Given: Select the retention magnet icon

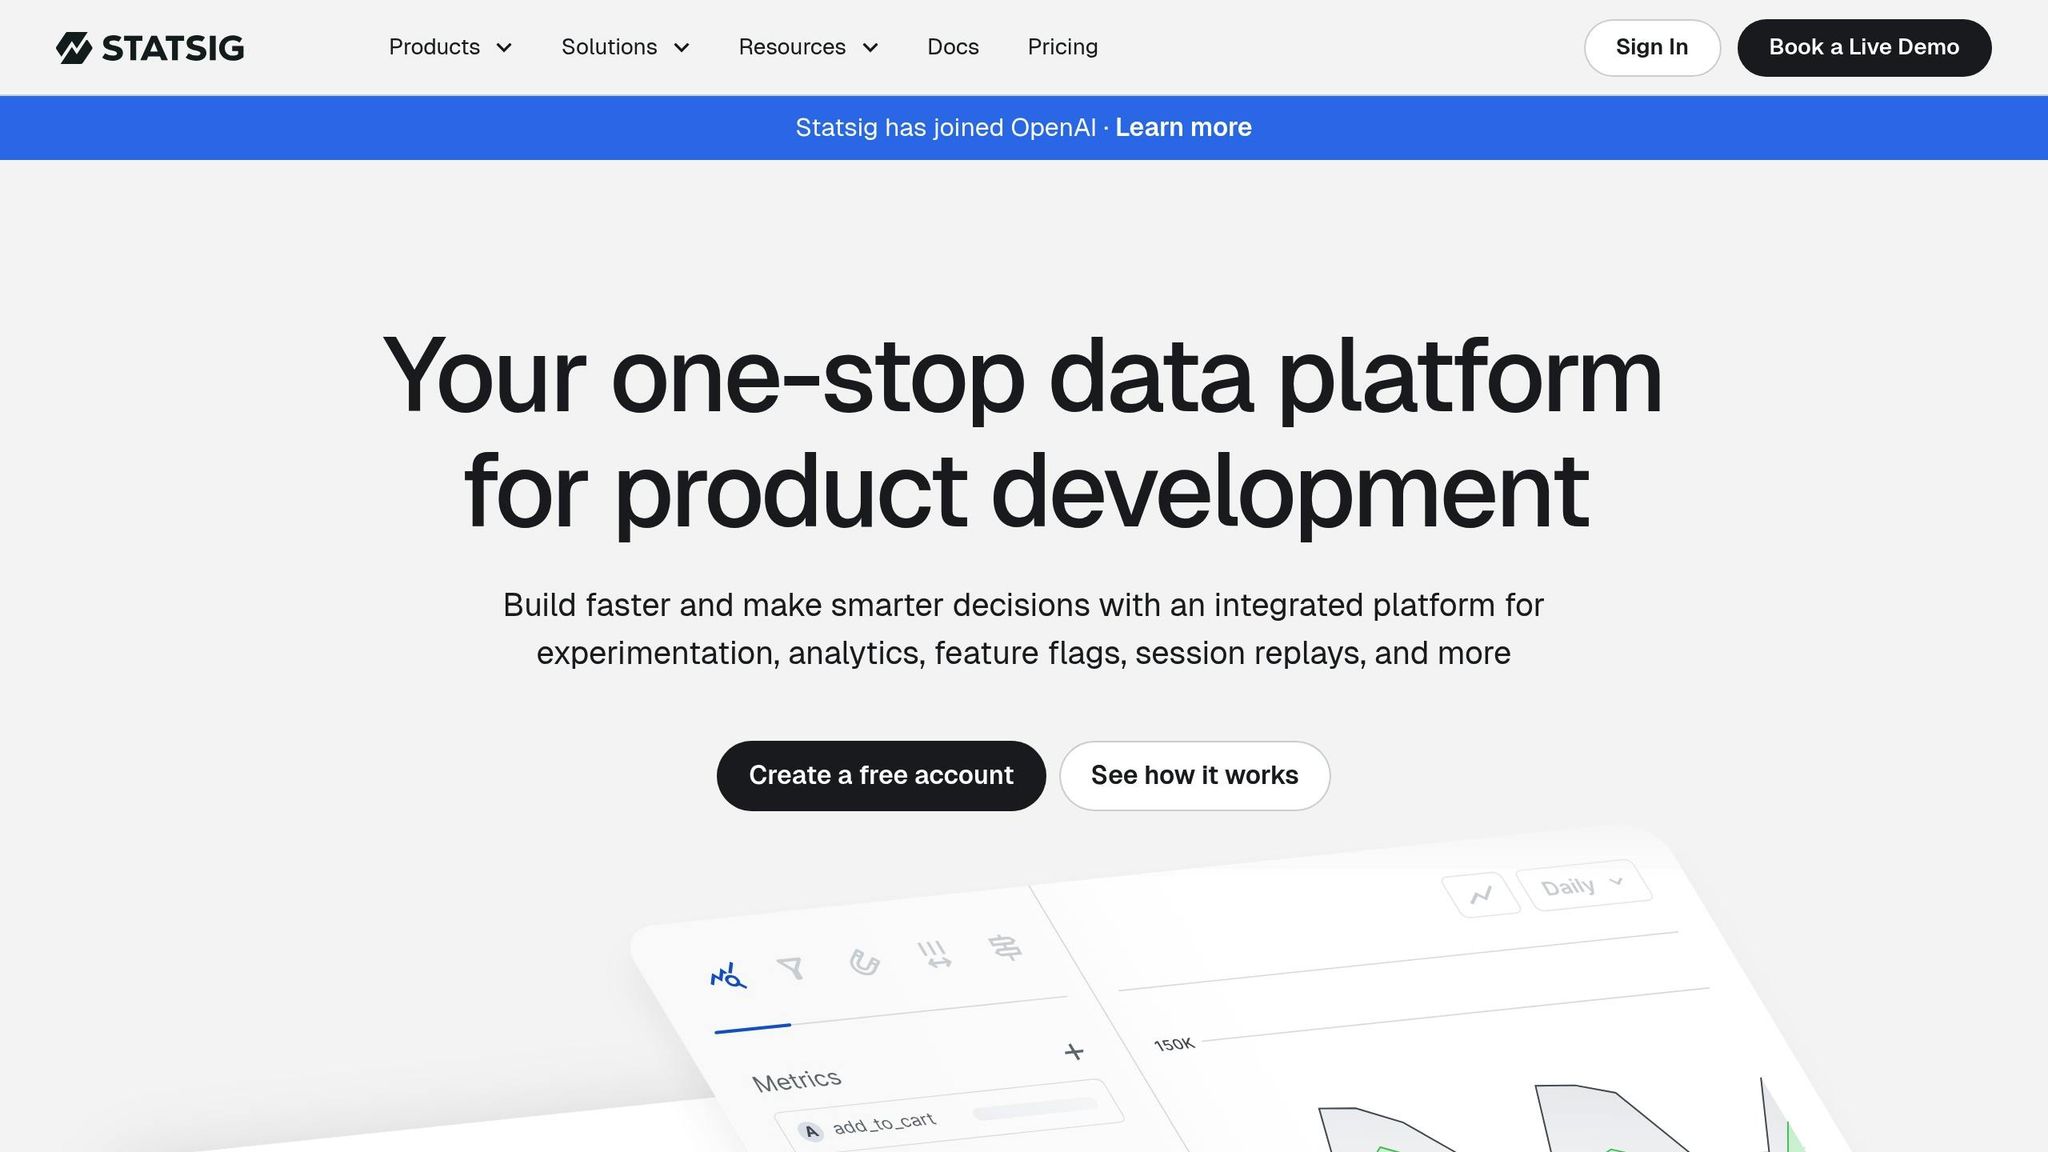Looking at the screenshot, I should [x=864, y=962].
